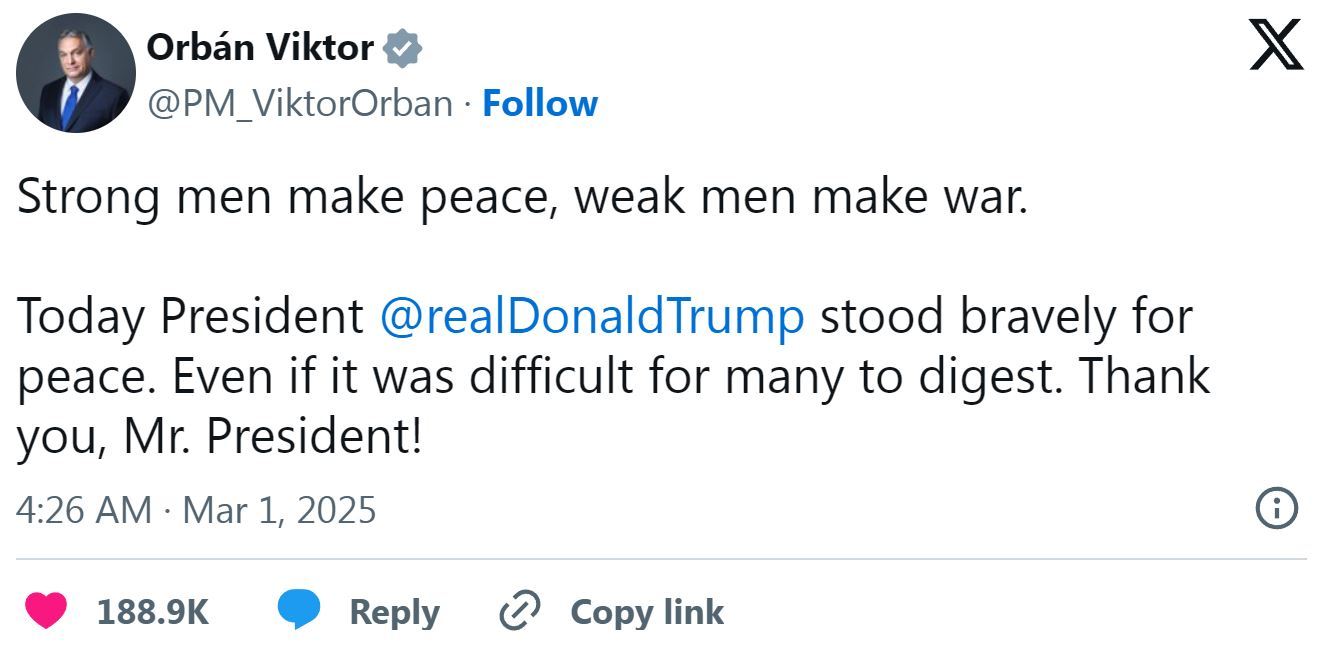1326x646 pixels.
Task: Click the X logo icon
Action: (x=1276, y=46)
